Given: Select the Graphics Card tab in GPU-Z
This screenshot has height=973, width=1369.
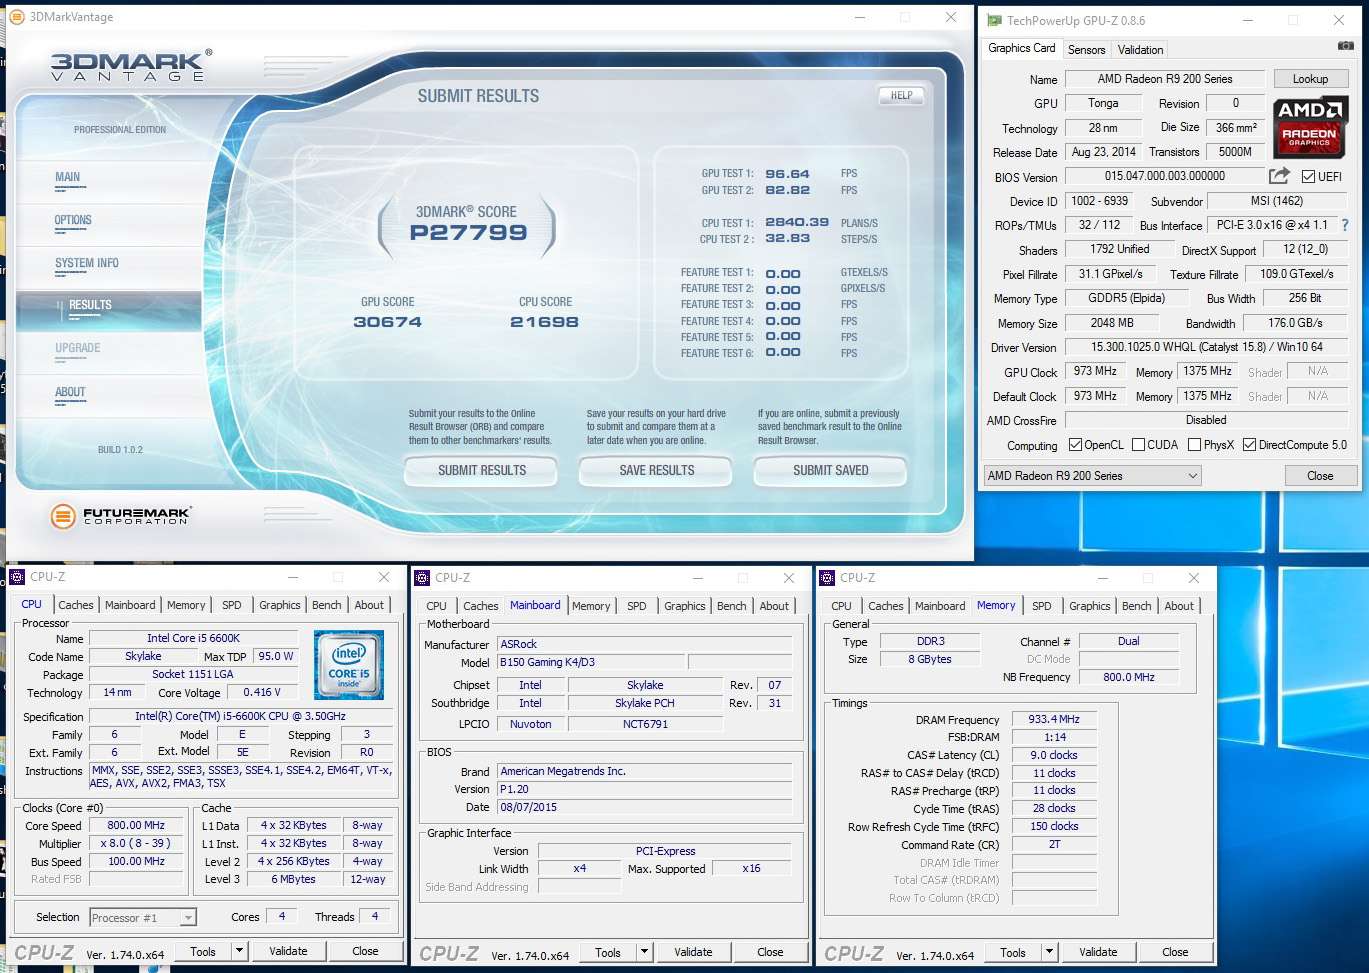Looking at the screenshot, I should (x=1021, y=48).
